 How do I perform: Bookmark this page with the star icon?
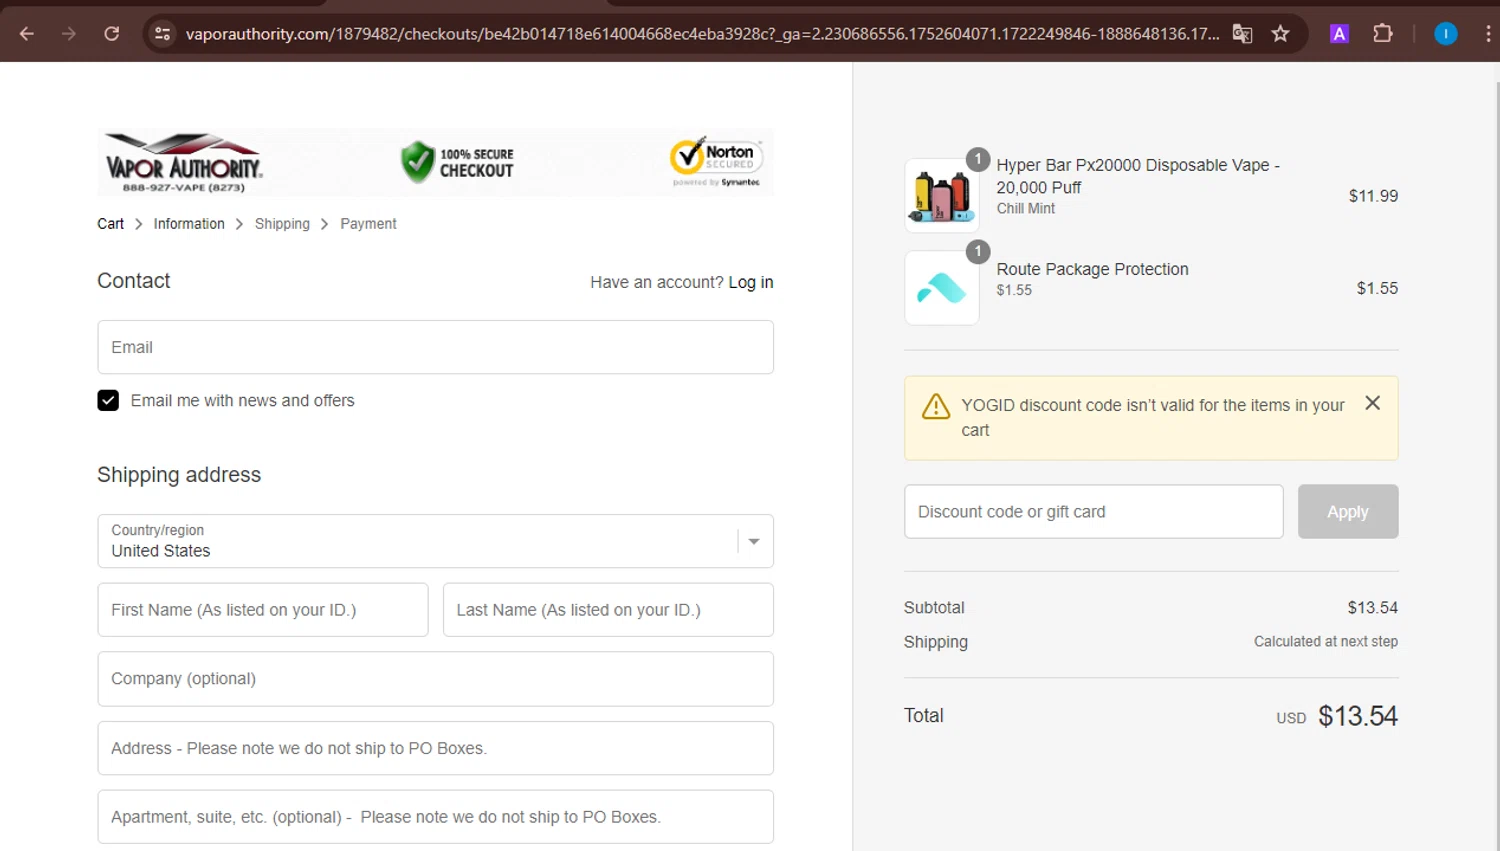click(x=1280, y=34)
